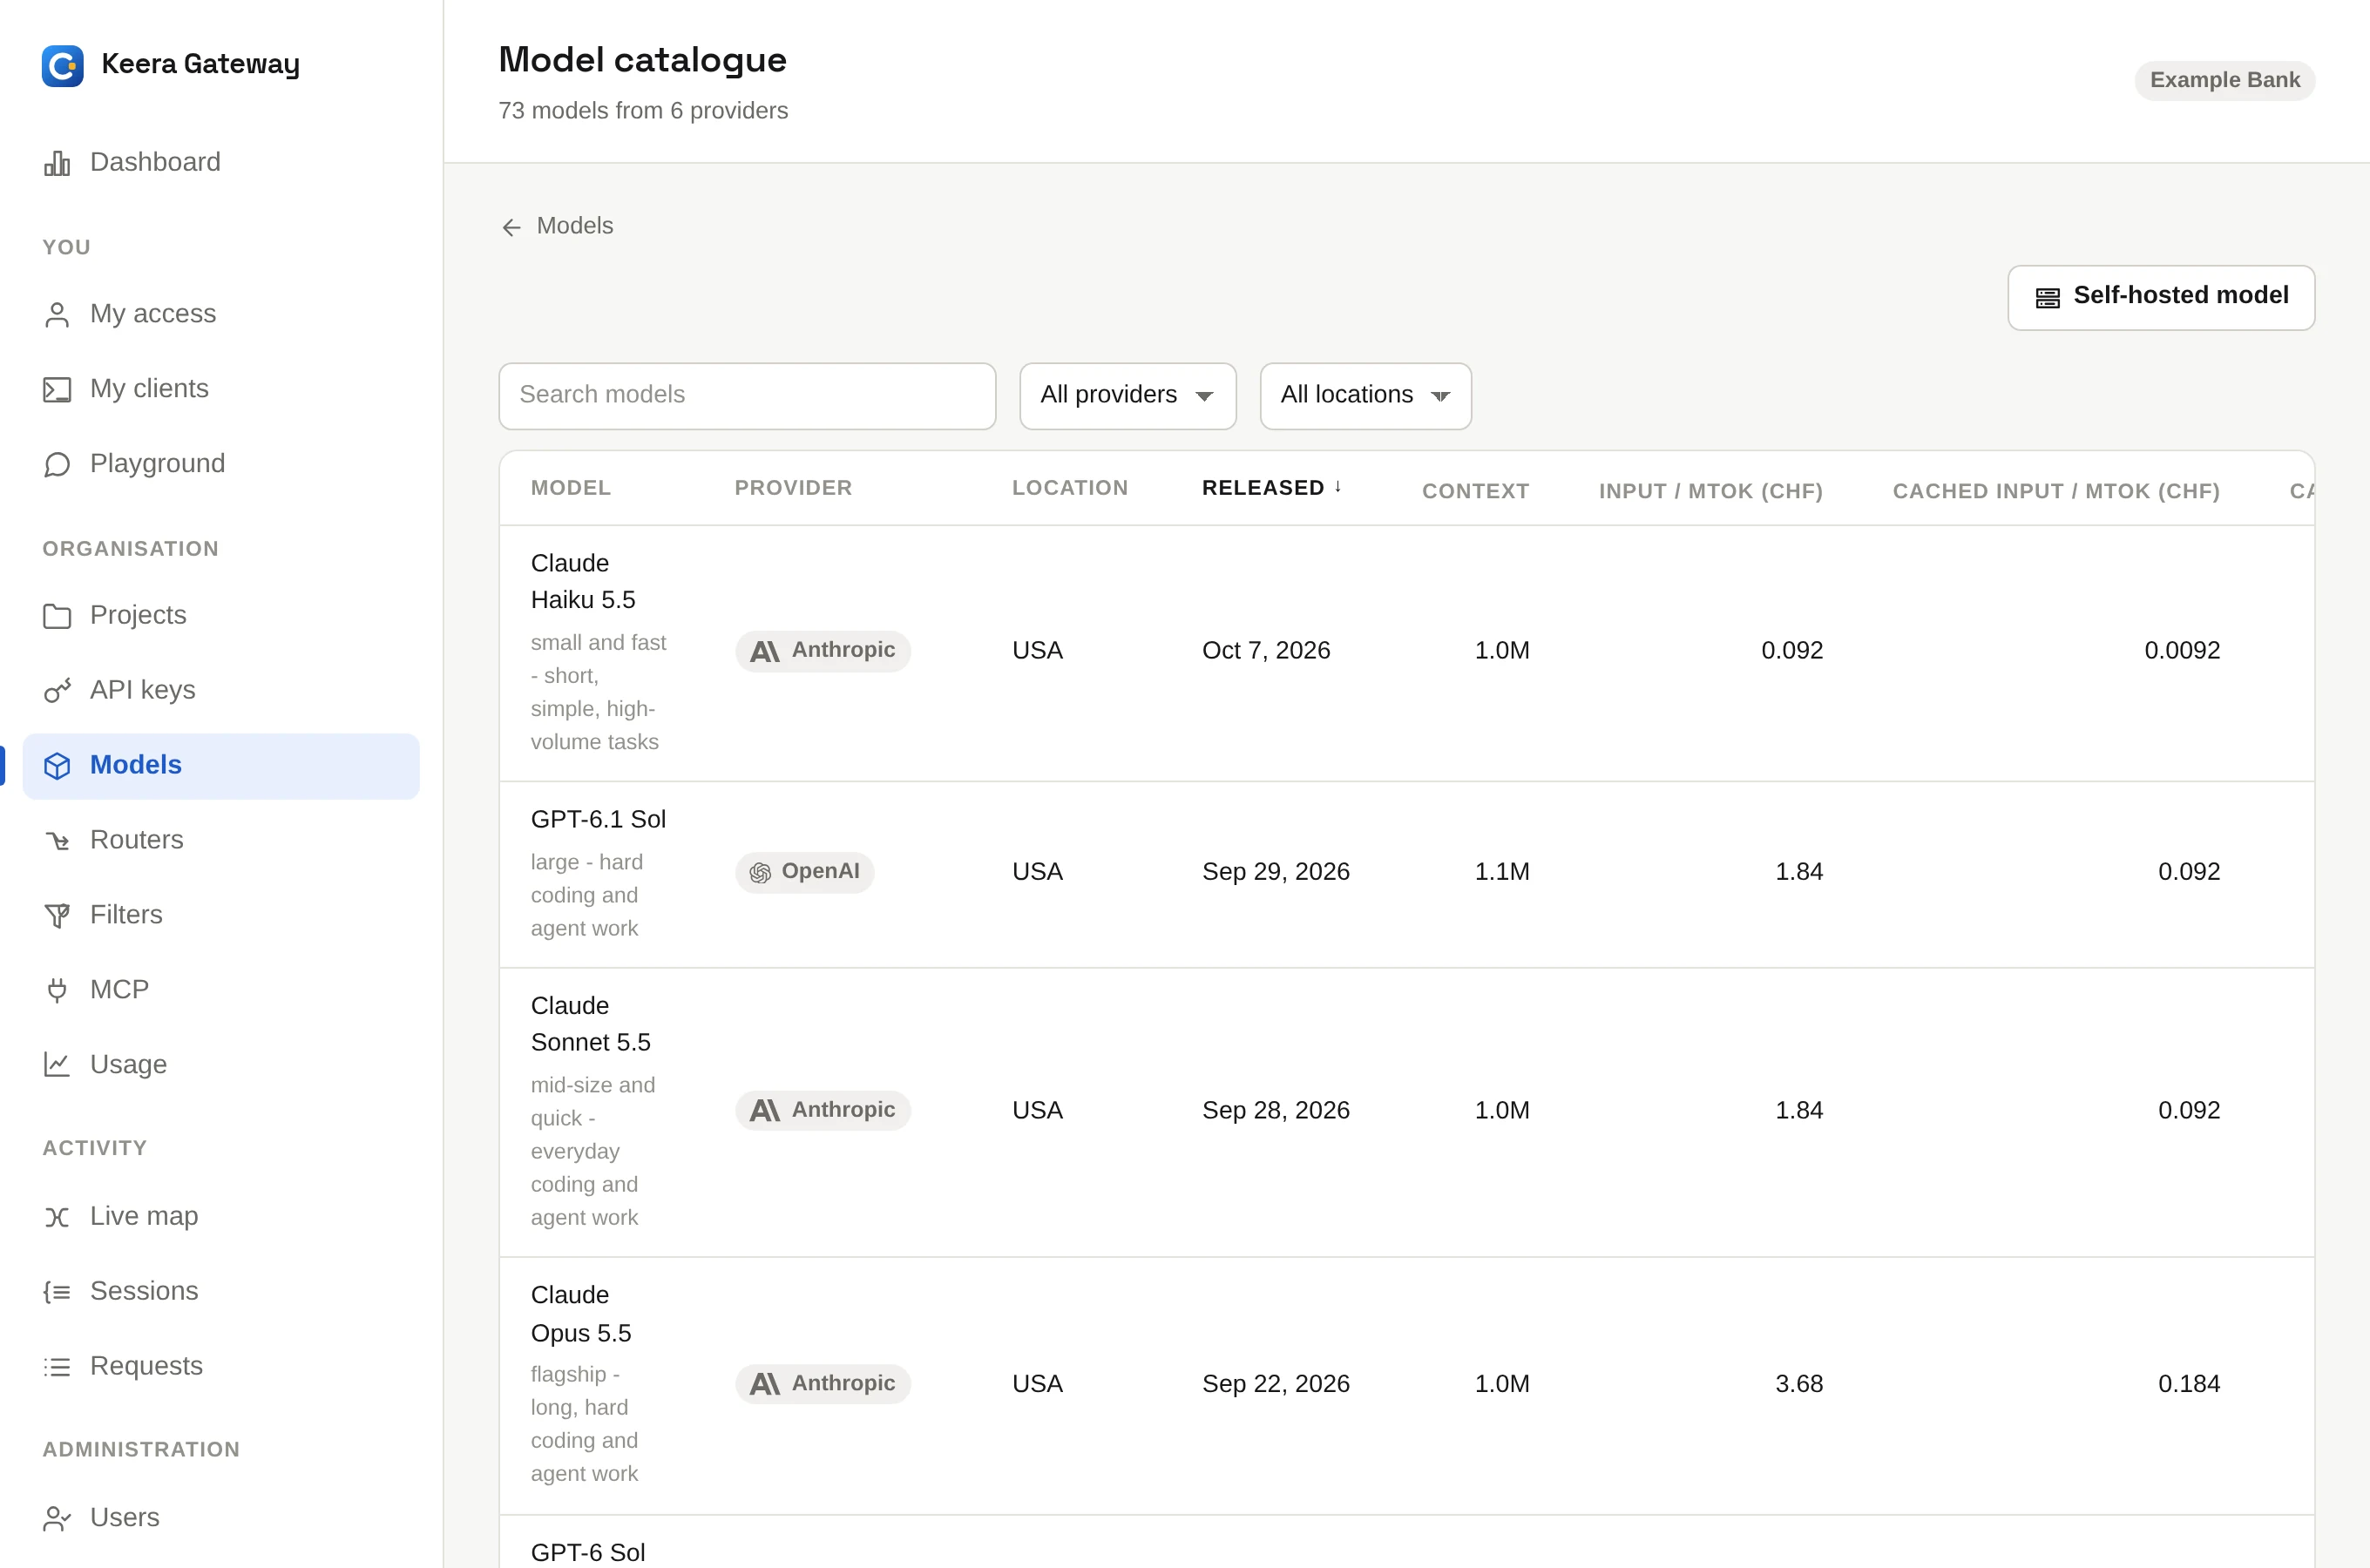Sort by the Location column header
Image resolution: width=2370 pixels, height=1568 pixels.
[x=1070, y=488]
